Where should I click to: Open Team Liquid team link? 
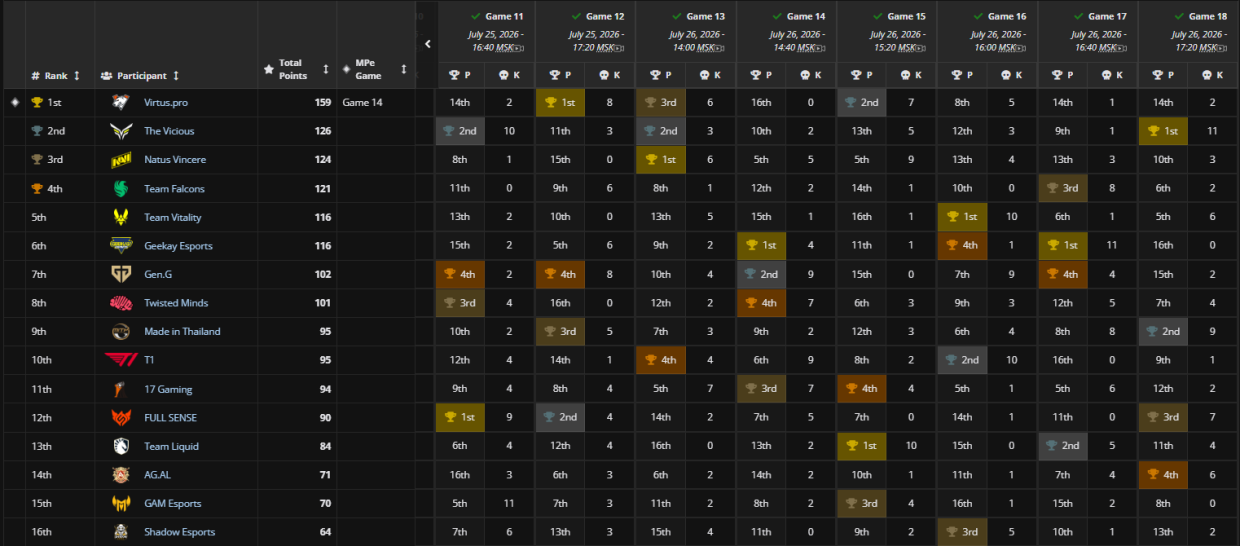coord(171,446)
